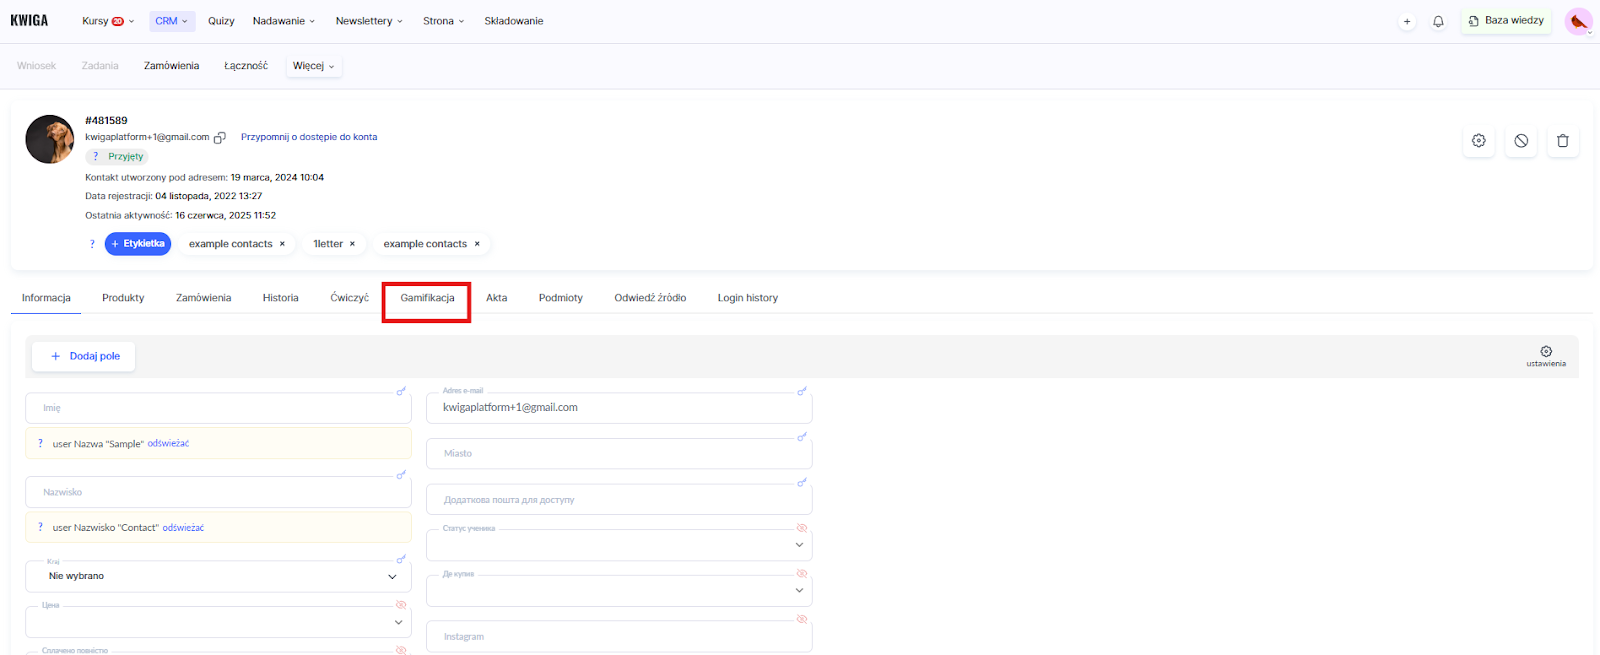The image size is (1600, 655).
Task: Open contact settings gear icon
Action: [1478, 141]
